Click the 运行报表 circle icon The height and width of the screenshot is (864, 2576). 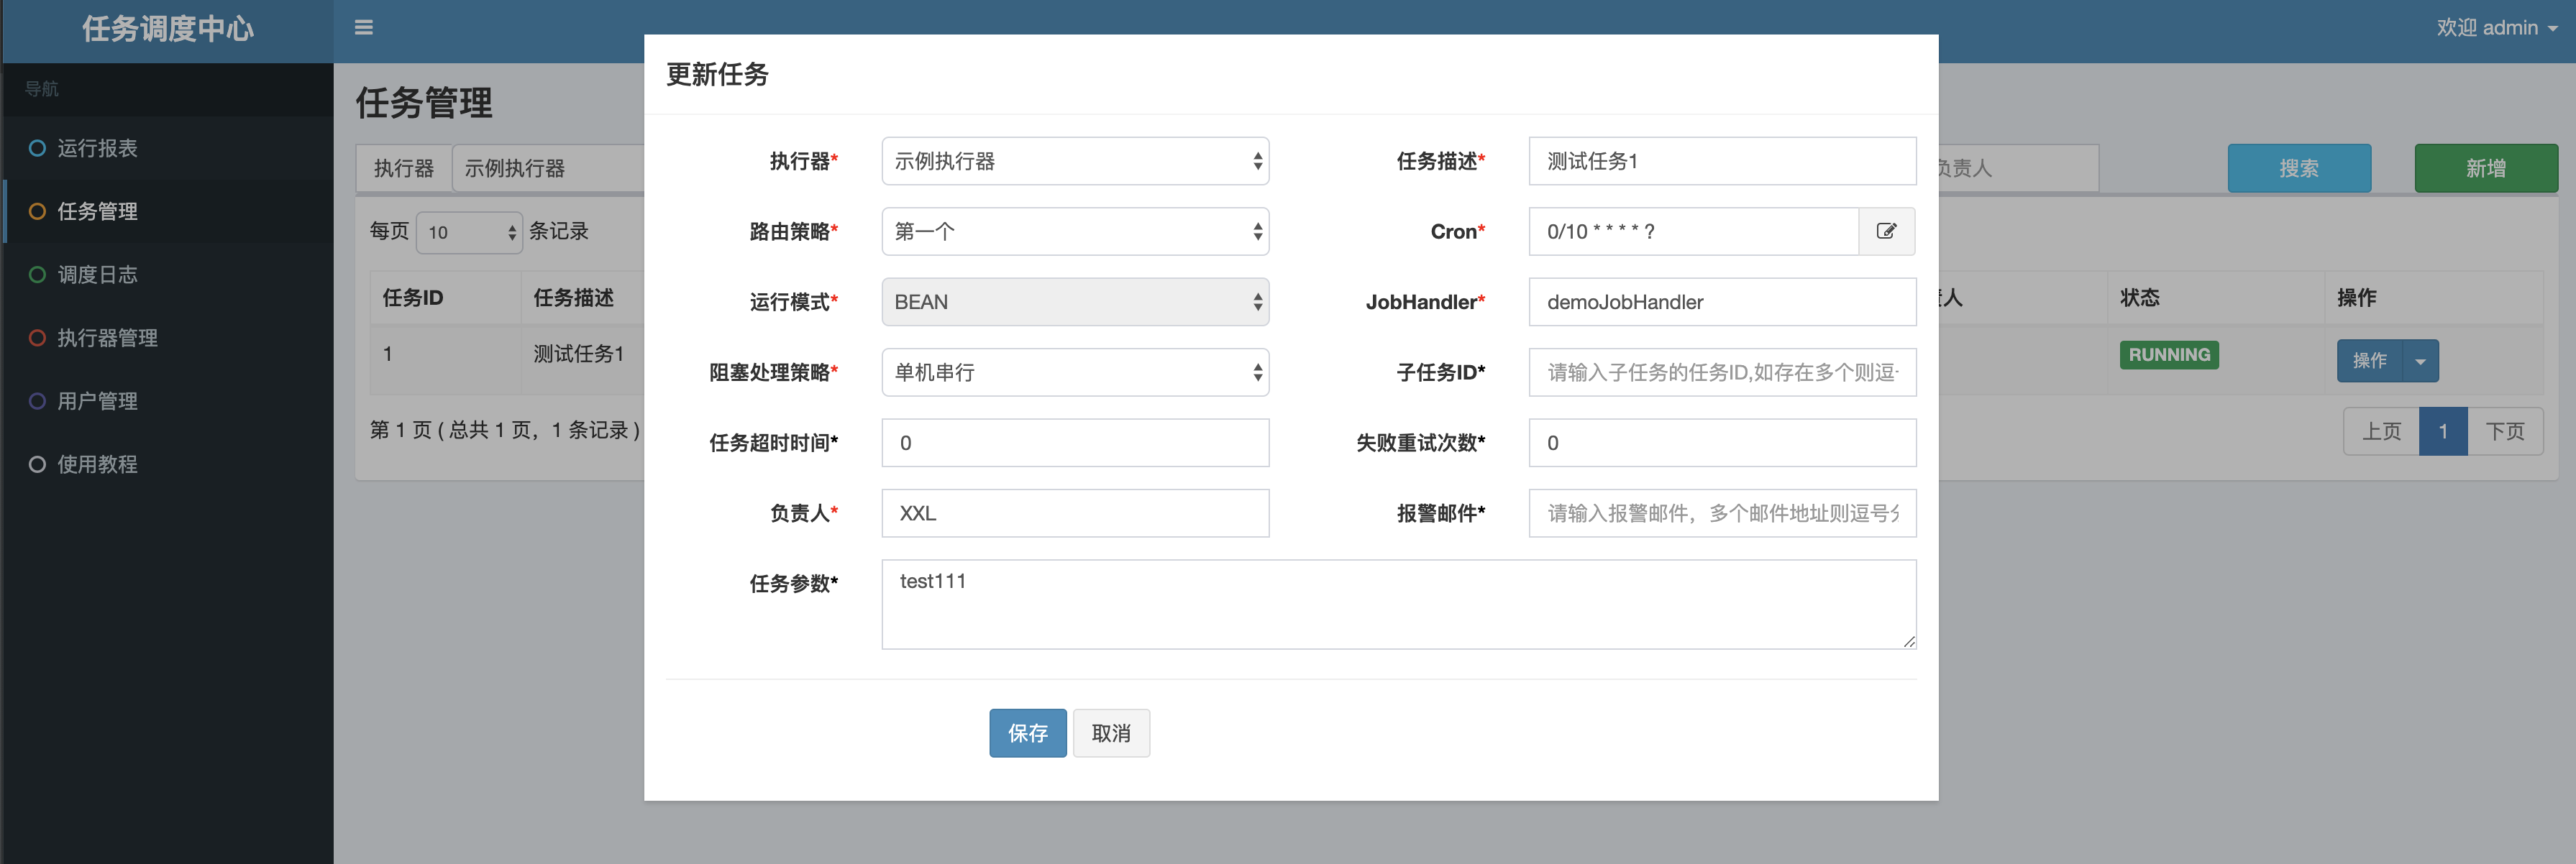coord(37,148)
